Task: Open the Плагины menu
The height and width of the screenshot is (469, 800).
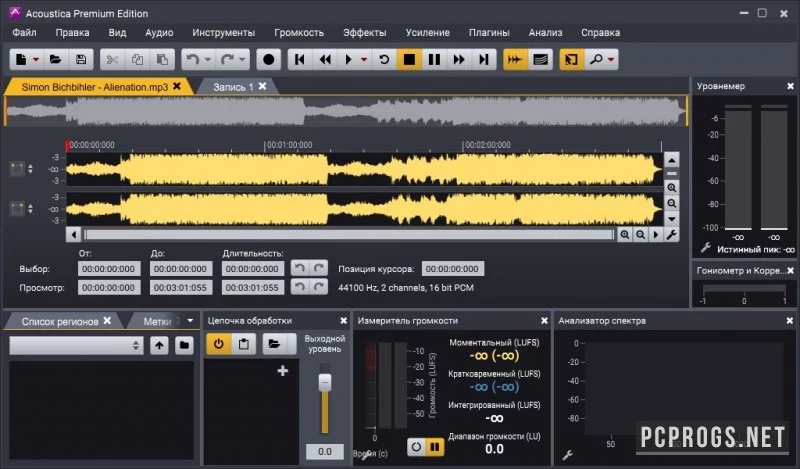Action: 489,33
